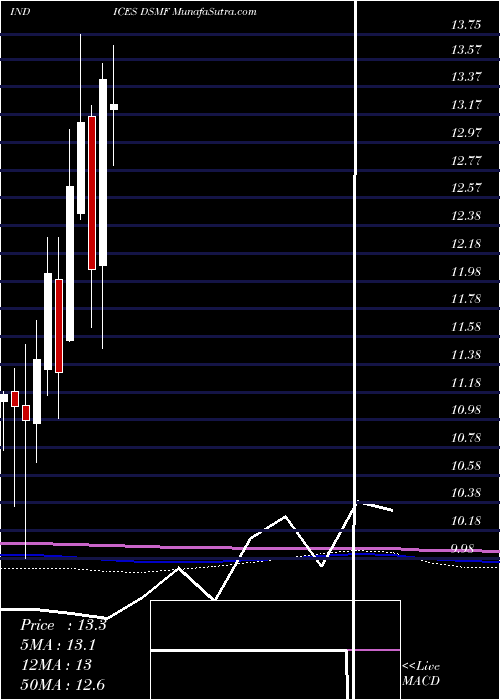500x700 pixels.
Task: Click the 10.38 price axis label
Action: pyautogui.click(x=466, y=493)
